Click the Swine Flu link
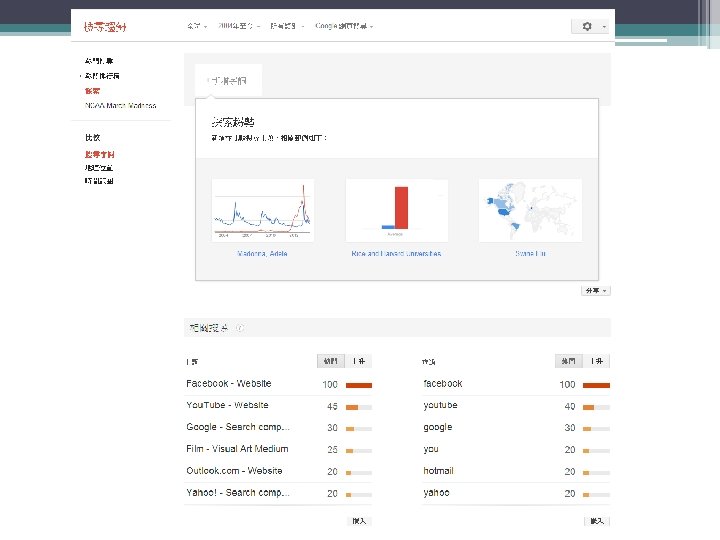This screenshot has width=720, height=540. (x=530, y=253)
